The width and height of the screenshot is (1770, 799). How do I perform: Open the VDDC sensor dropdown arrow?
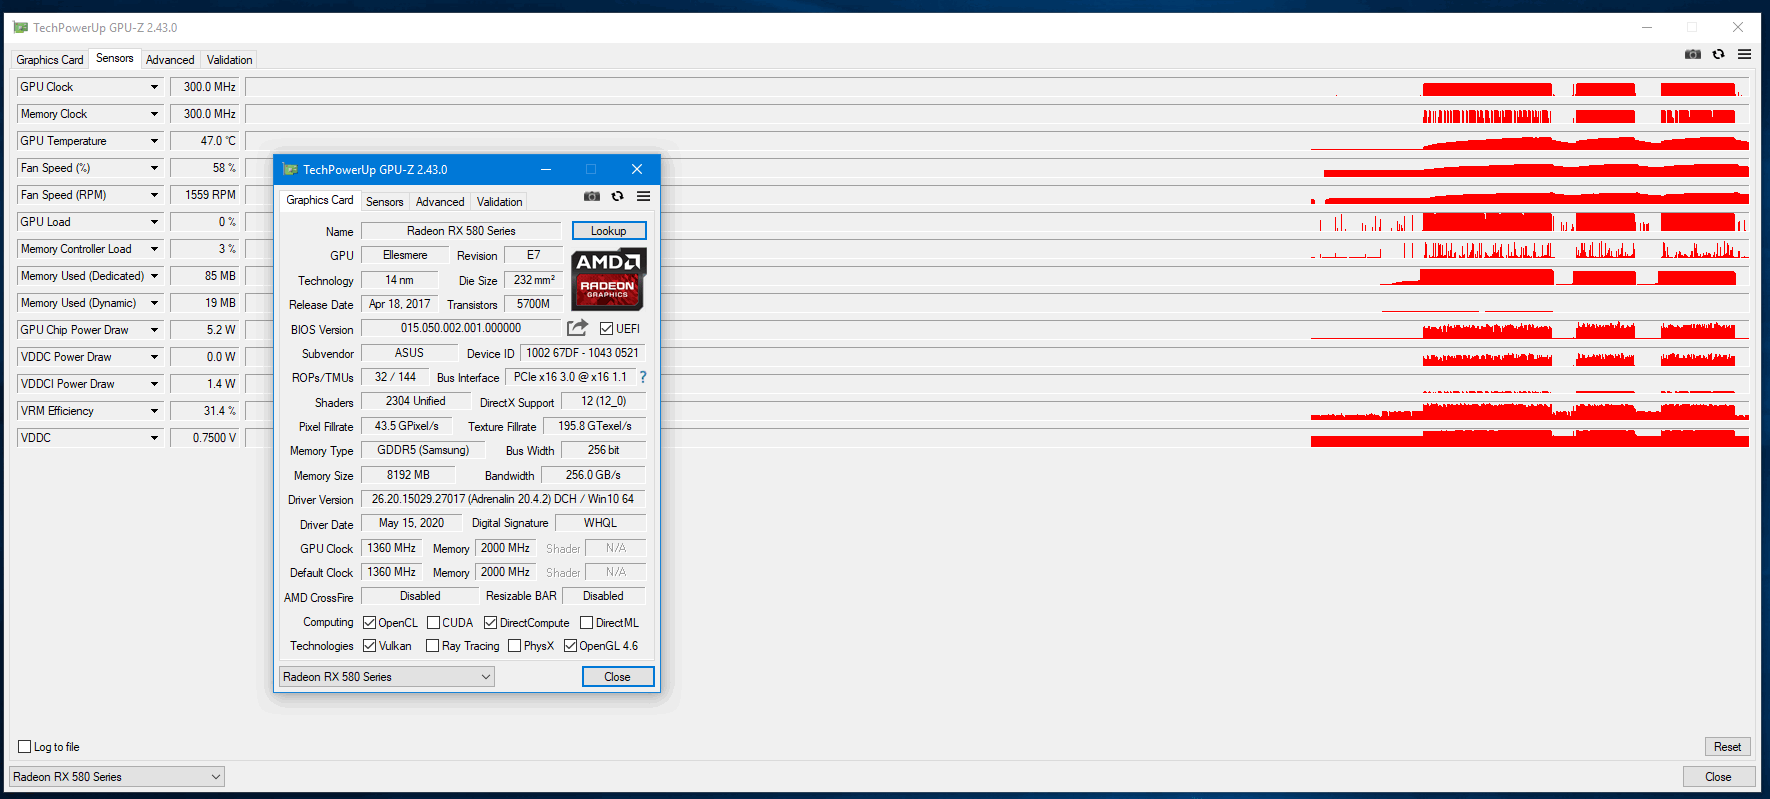[154, 438]
